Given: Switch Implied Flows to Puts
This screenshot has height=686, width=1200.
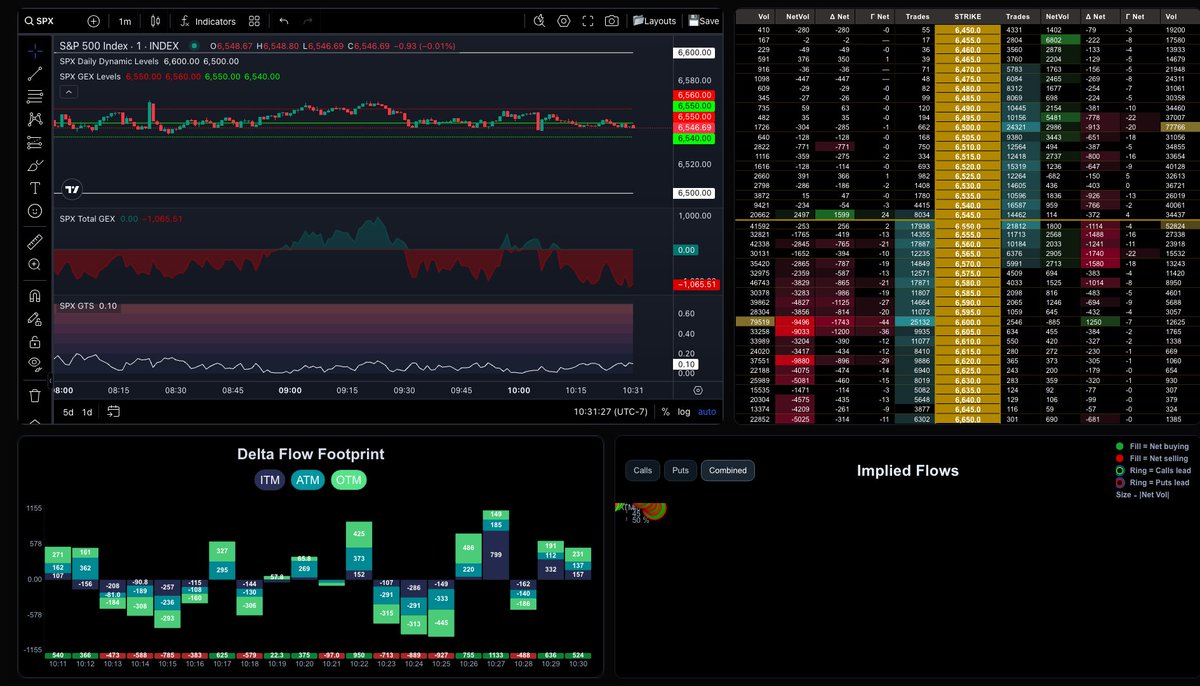Looking at the screenshot, I should coord(680,470).
